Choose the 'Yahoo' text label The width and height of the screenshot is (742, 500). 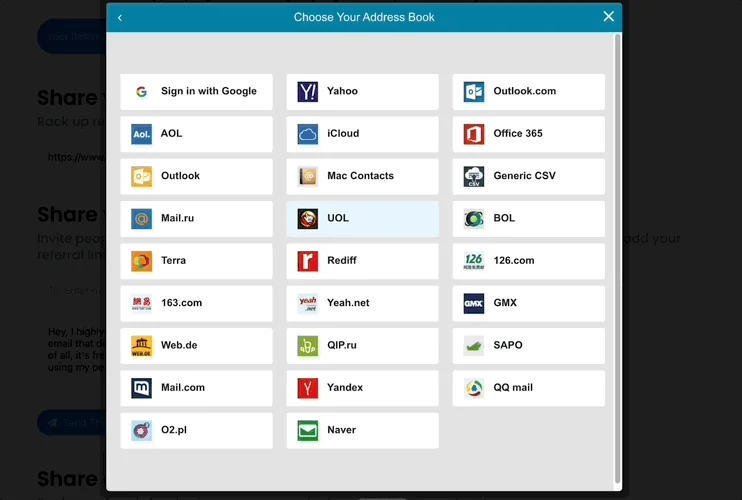coord(342,91)
